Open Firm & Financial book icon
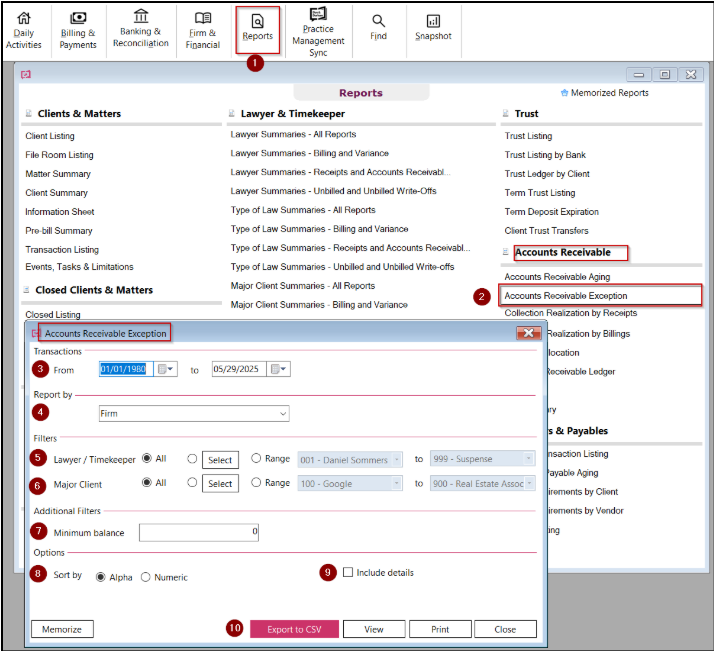 [203, 18]
